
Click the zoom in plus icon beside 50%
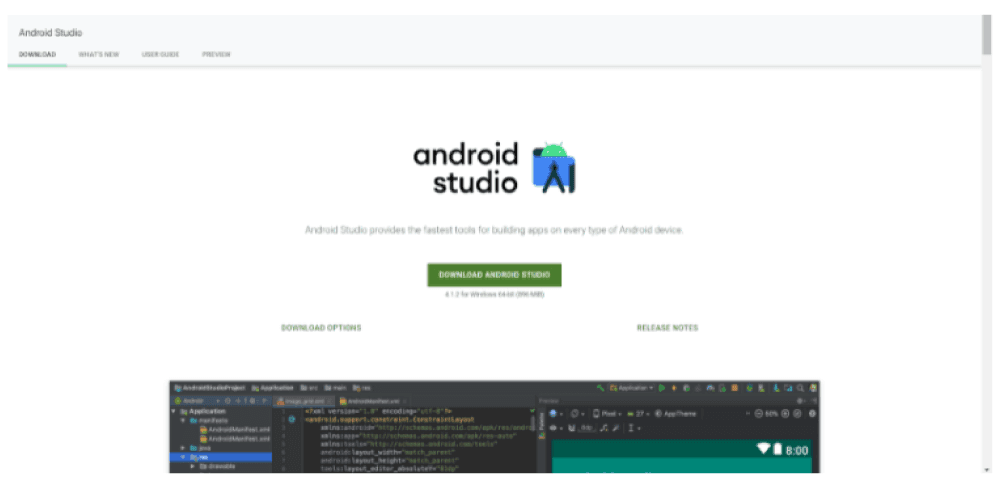[x=785, y=414]
